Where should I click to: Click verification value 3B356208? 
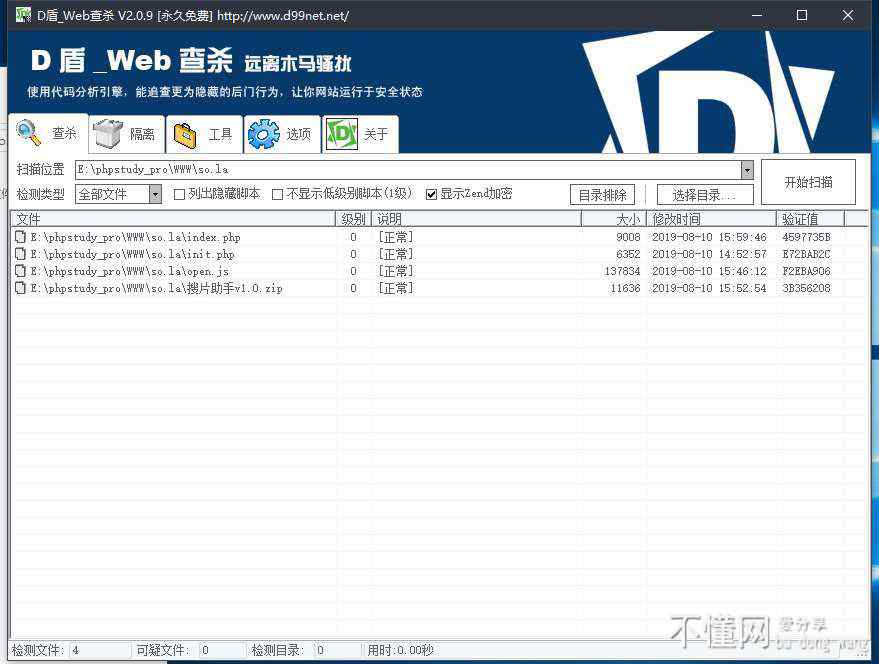pyautogui.click(x=806, y=288)
